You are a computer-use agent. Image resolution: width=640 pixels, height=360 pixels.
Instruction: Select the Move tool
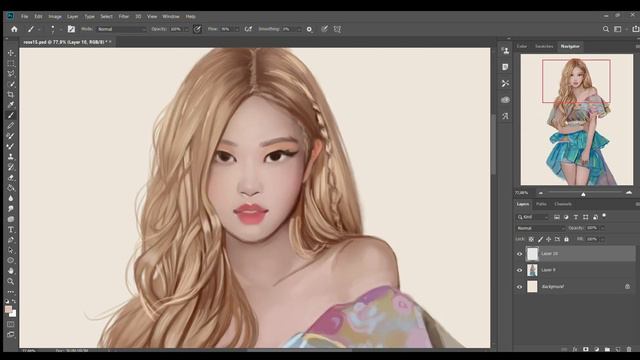11,53
